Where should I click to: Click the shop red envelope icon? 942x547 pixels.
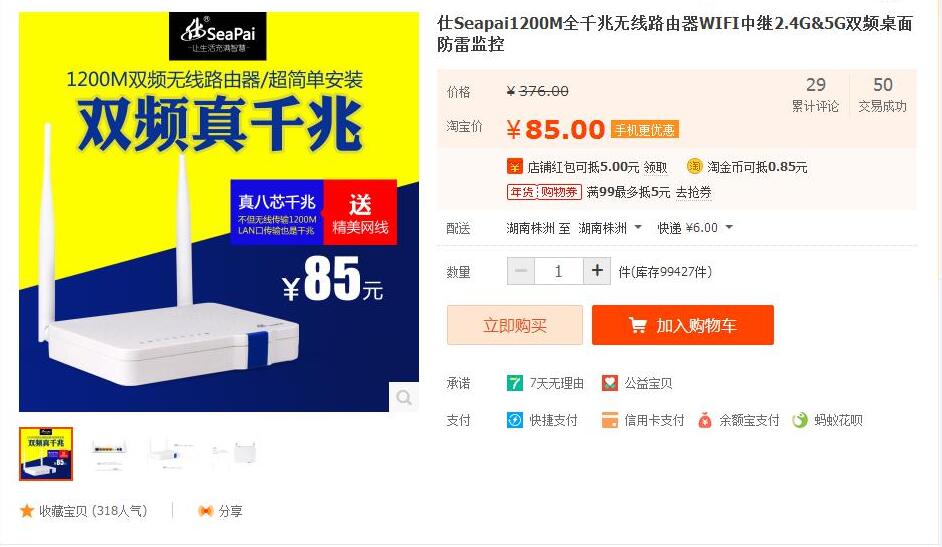coord(514,166)
